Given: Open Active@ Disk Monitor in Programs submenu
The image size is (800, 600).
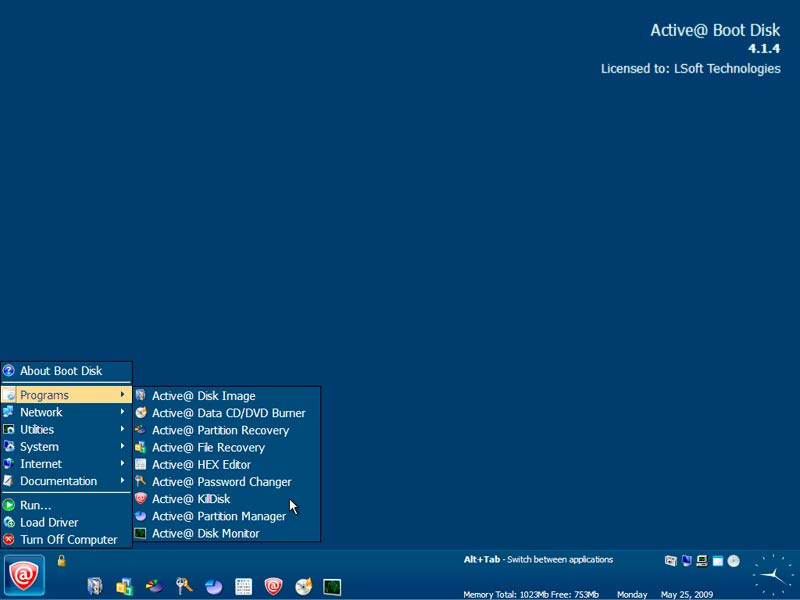Looking at the screenshot, I should 227,534.
